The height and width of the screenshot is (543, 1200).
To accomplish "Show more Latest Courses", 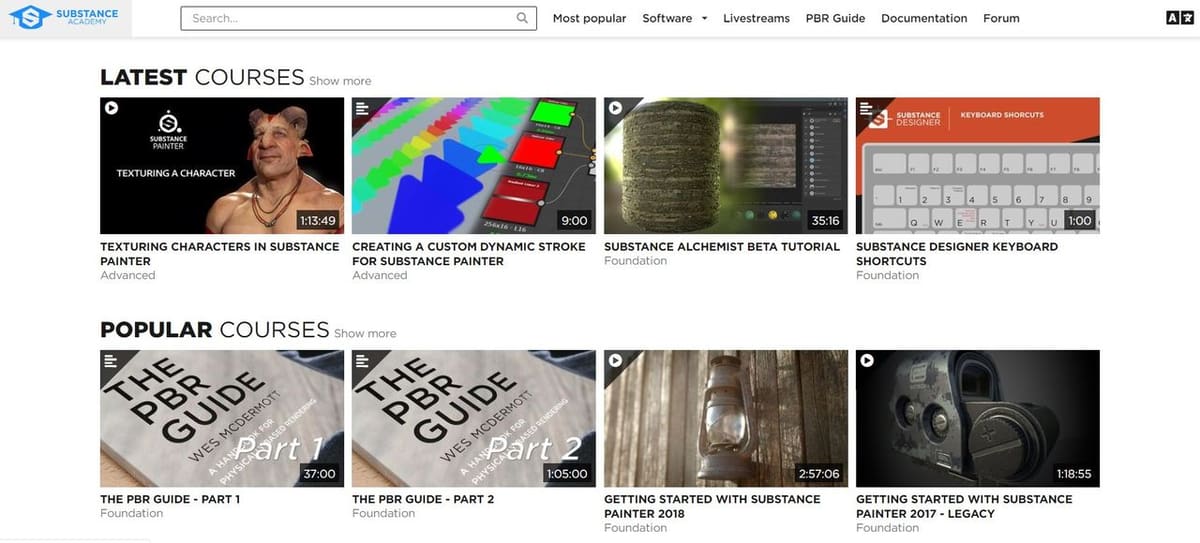I will coord(340,81).
